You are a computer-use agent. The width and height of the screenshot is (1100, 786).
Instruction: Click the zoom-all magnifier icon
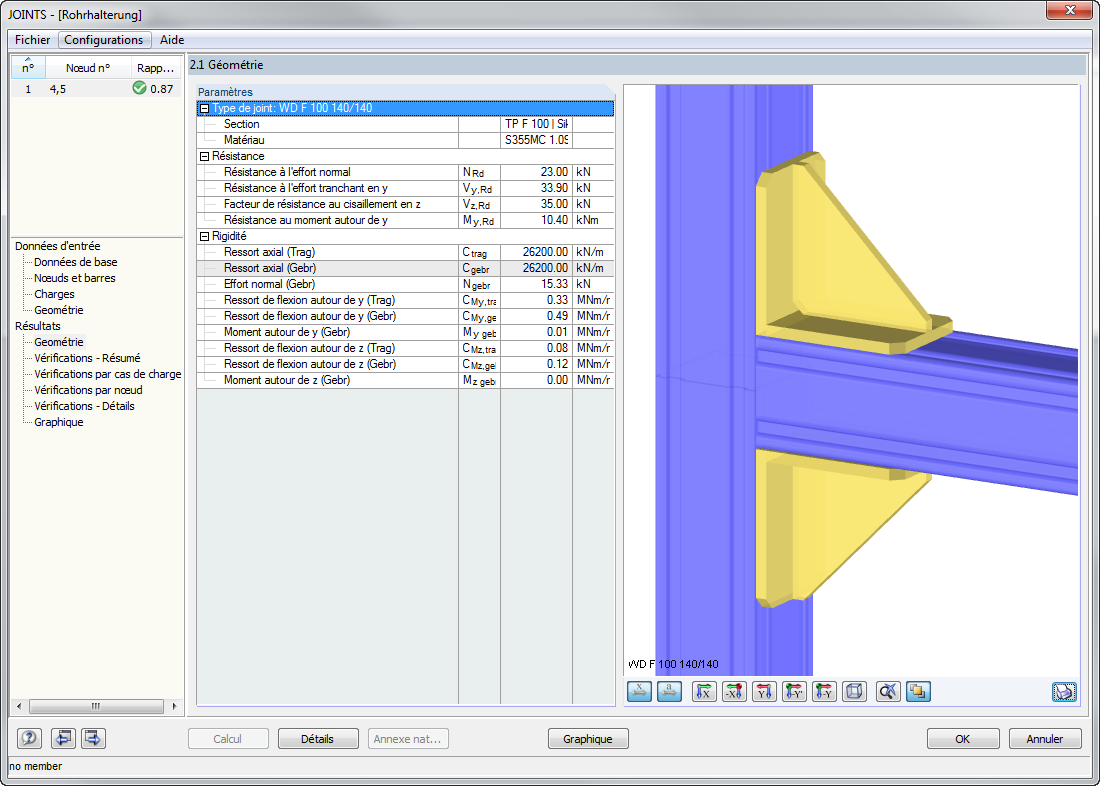click(x=888, y=692)
